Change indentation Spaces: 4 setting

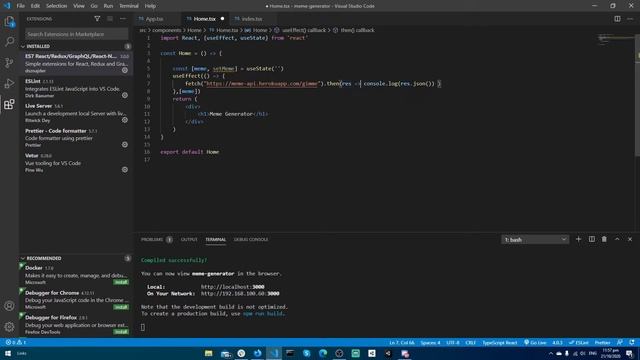pyautogui.click(x=430, y=342)
